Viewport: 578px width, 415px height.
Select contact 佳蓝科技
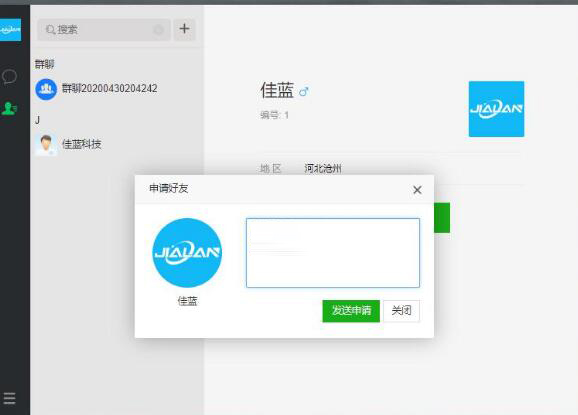pos(116,144)
